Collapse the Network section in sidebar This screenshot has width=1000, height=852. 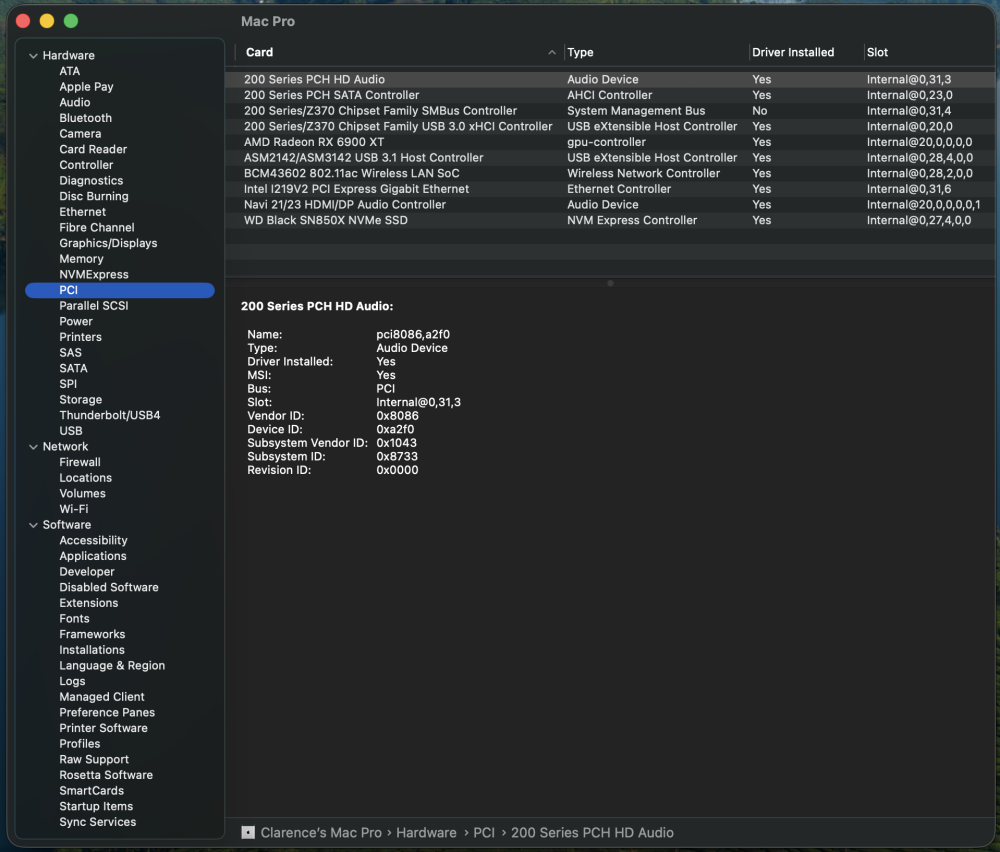(33, 447)
